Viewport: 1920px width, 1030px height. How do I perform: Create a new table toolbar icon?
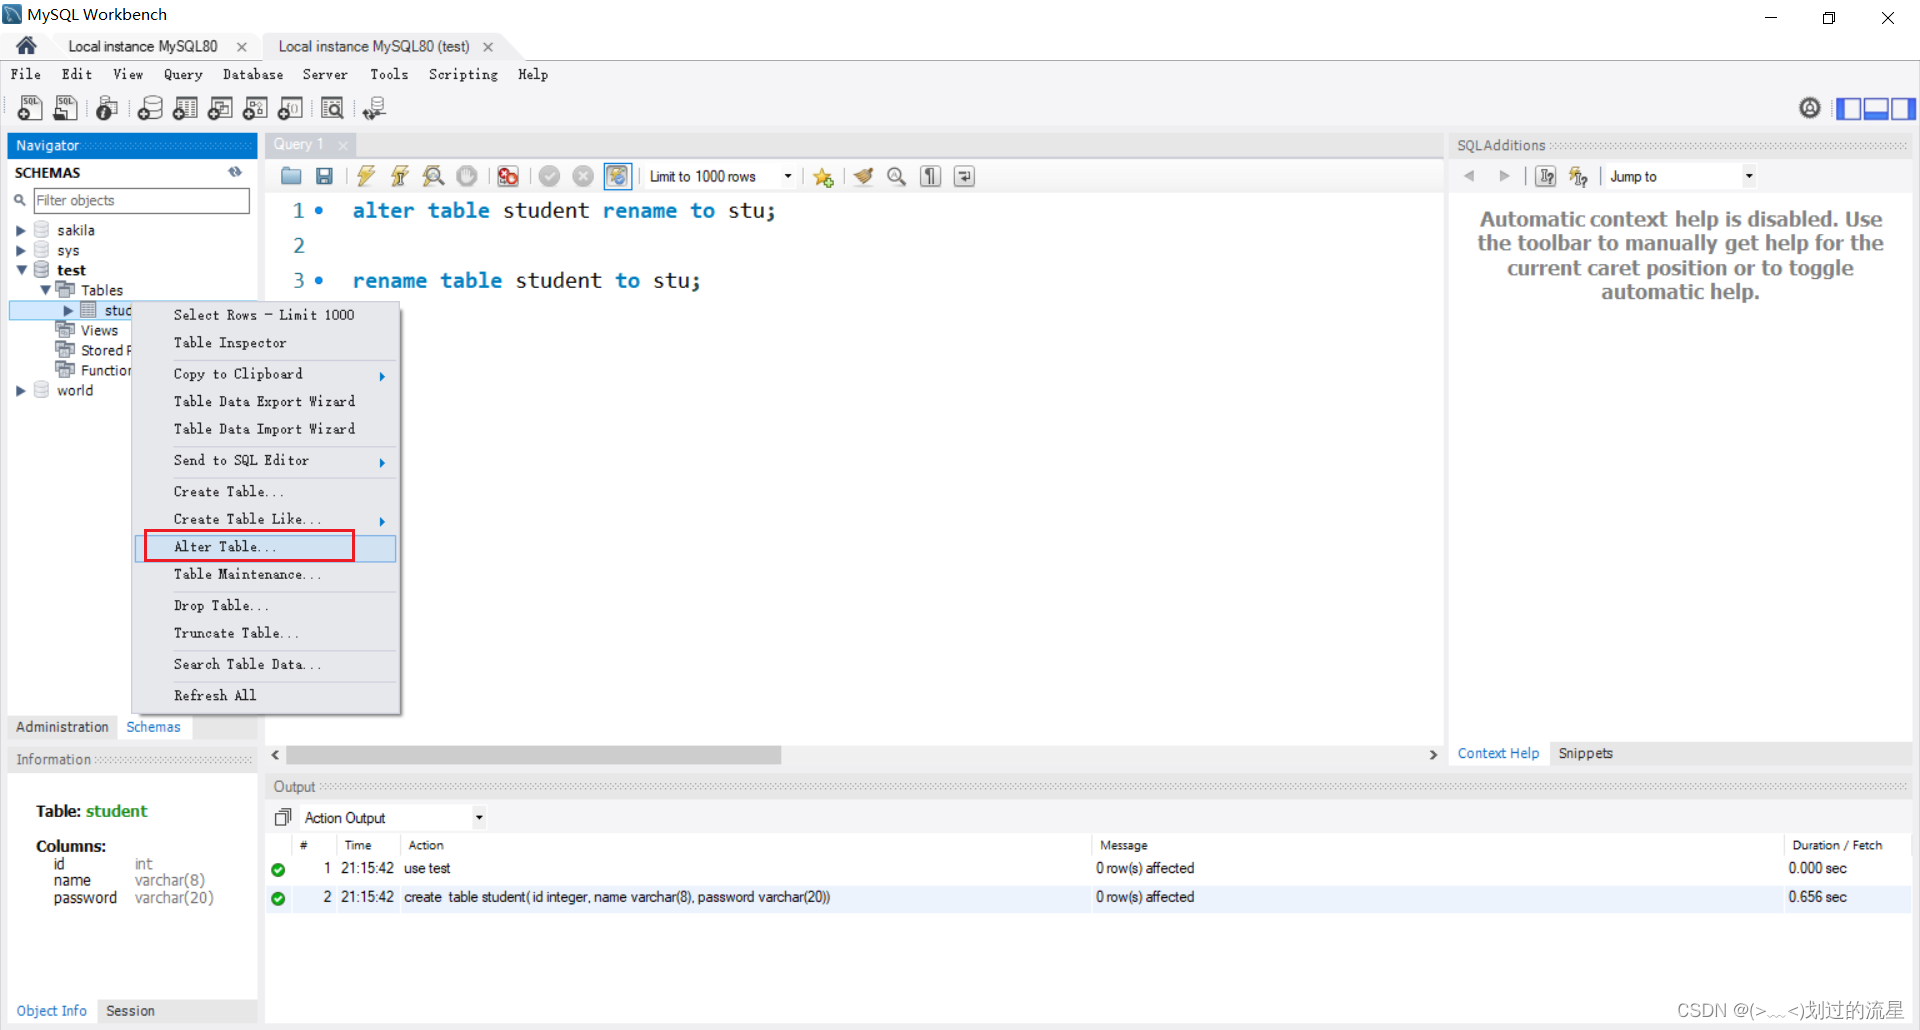tap(185, 108)
